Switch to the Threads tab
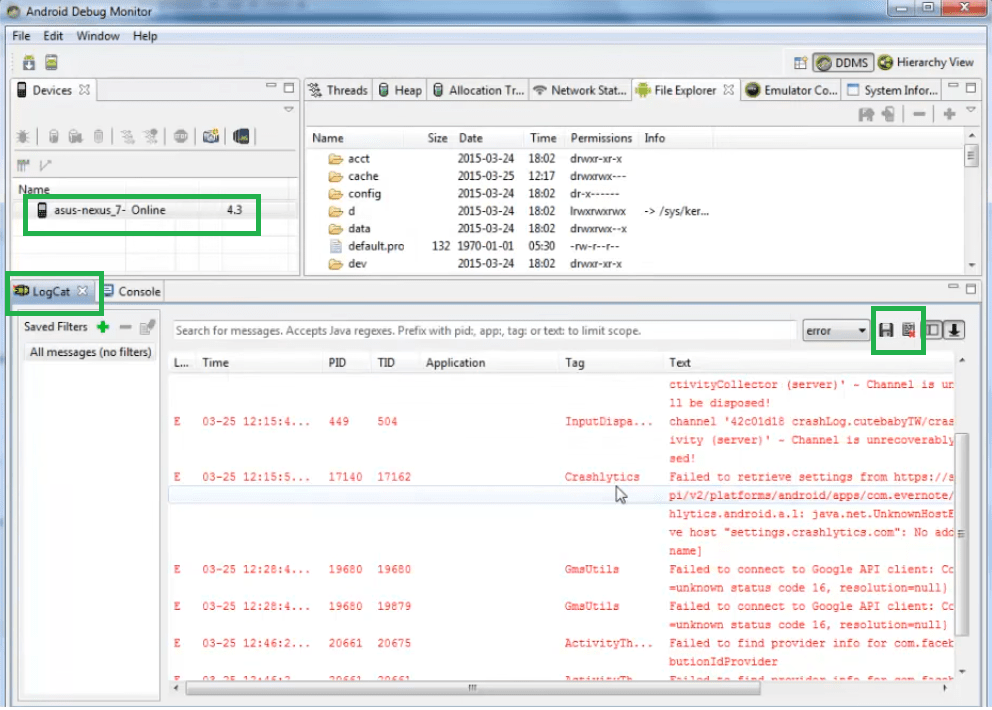Screen dimensions: 992x710 (338, 90)
